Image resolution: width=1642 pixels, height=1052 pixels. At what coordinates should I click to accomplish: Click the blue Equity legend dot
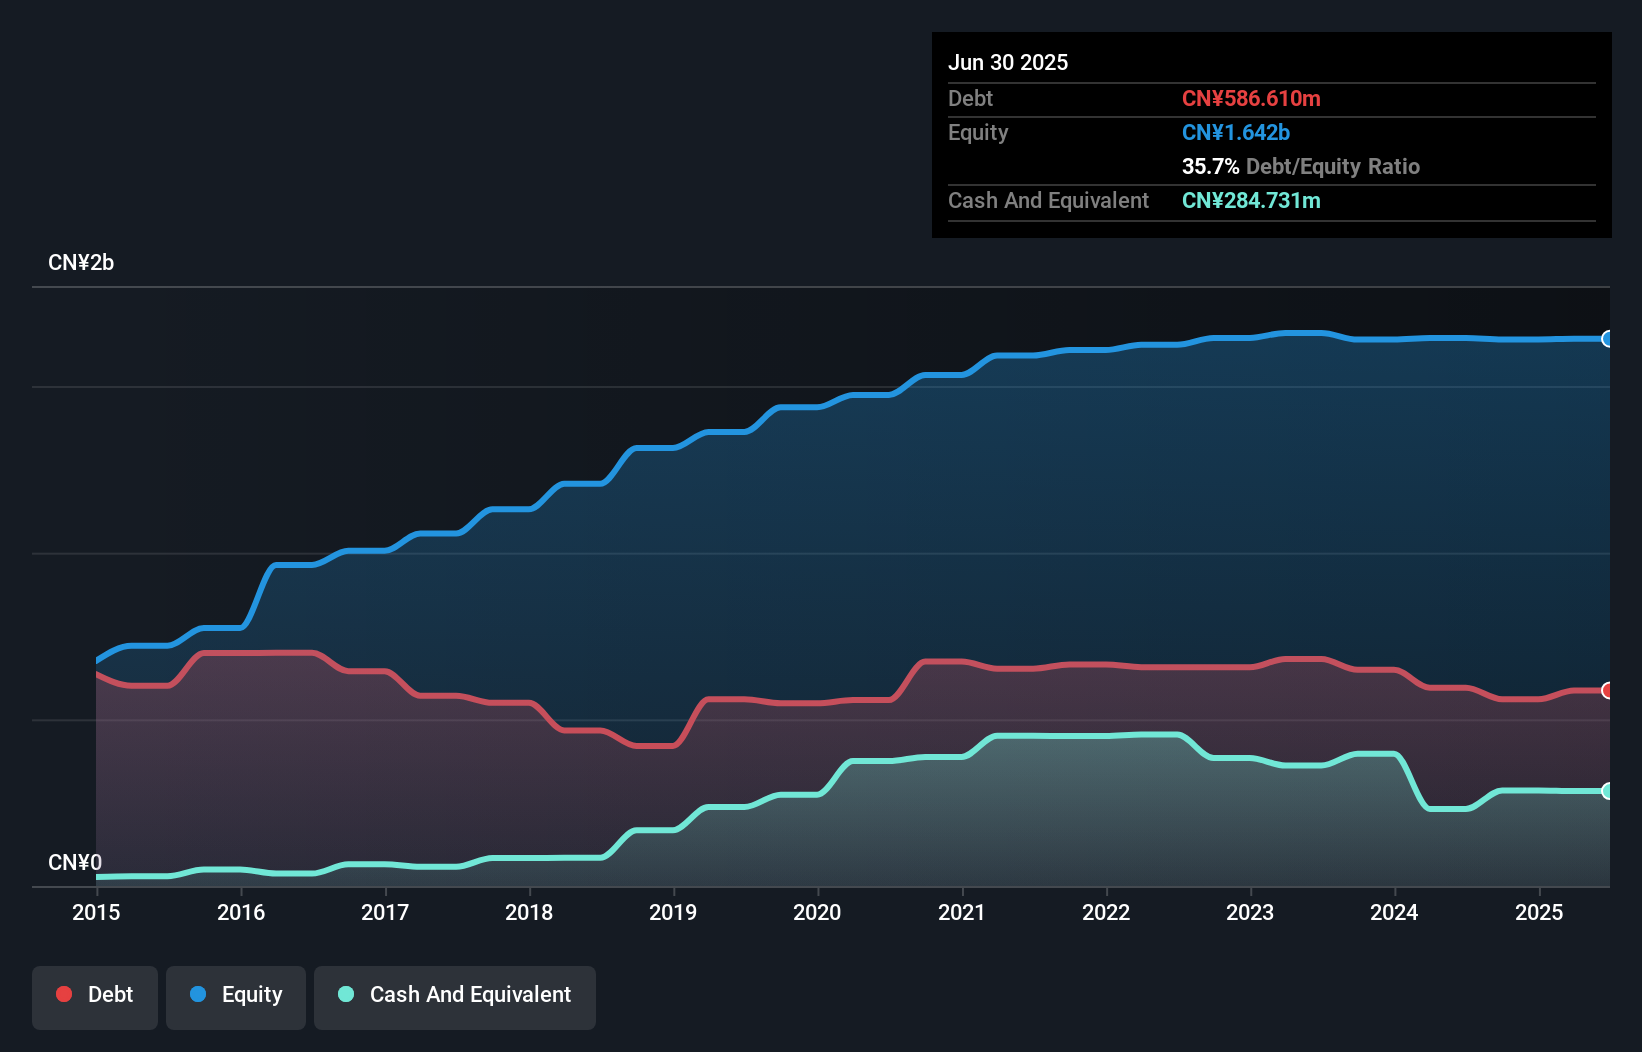[198, 994]
